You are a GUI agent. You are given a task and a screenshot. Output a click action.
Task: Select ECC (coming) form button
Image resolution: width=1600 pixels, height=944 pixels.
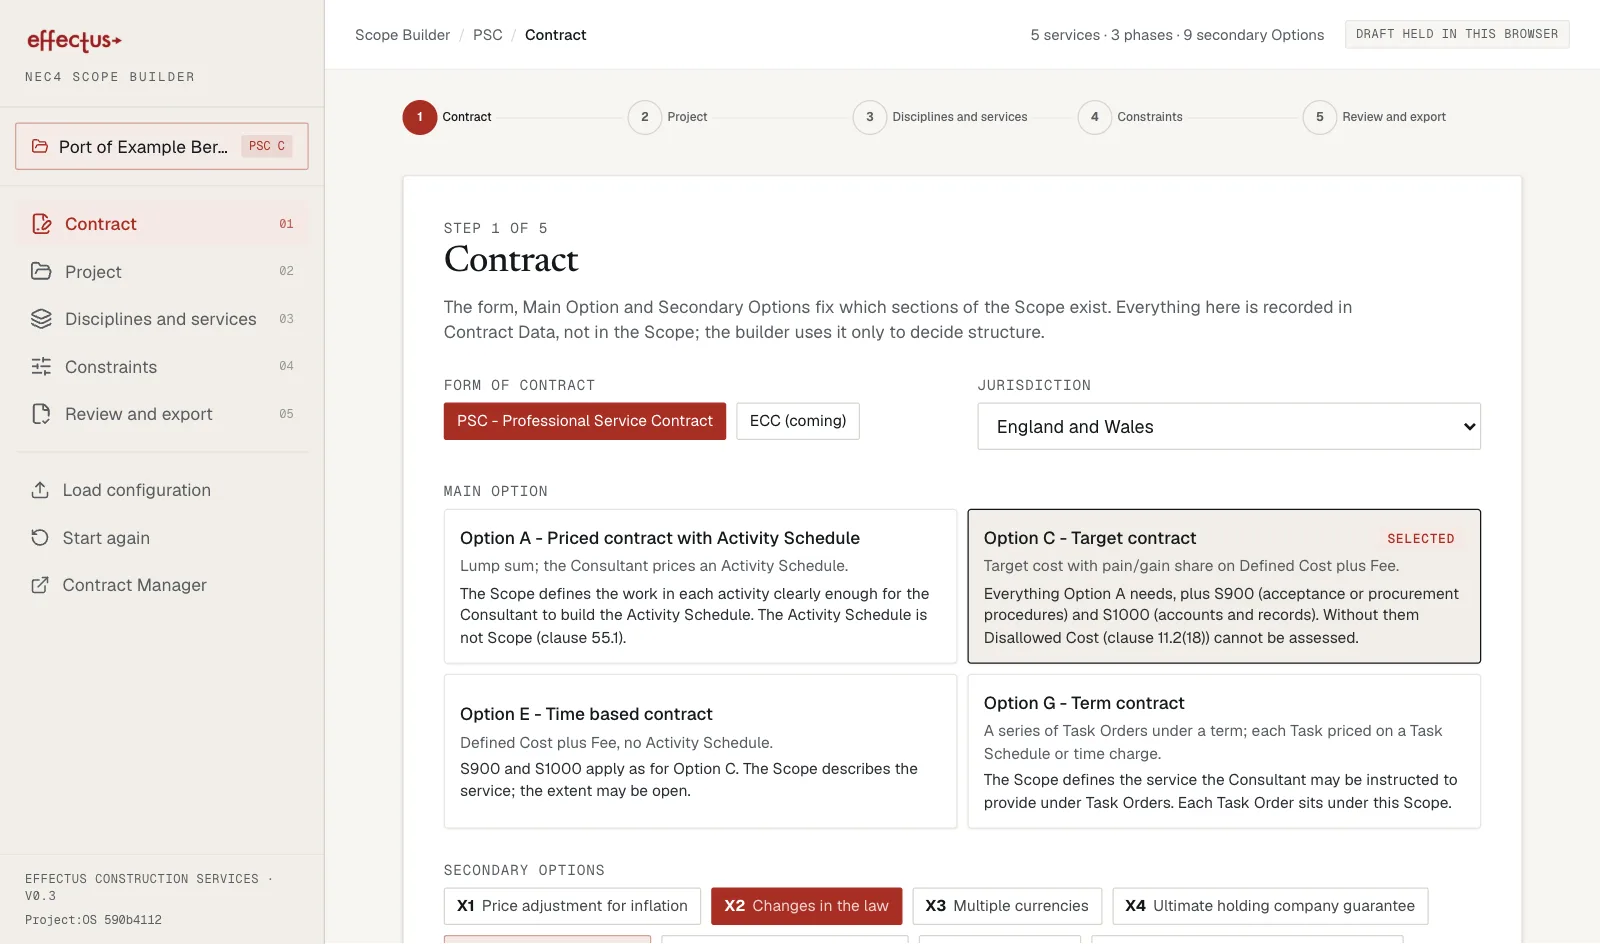(x=798, y=422)
